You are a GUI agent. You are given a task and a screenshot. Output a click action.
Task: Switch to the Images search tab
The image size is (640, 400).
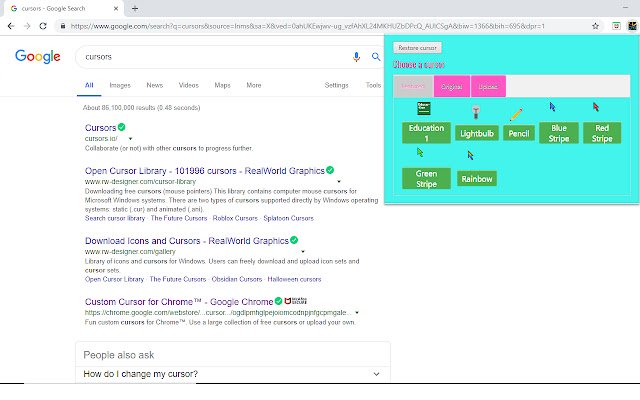point(120,85)
